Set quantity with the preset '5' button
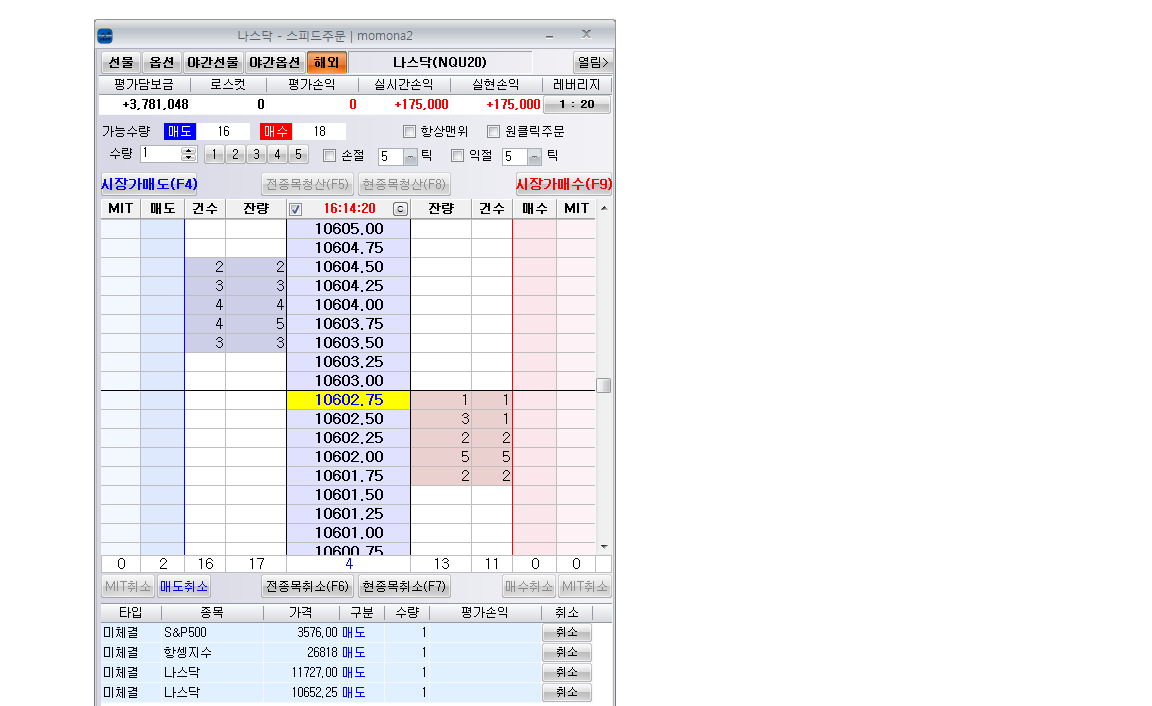Image resolution: width=1152 pixels, height=706 pixels. 298,155
